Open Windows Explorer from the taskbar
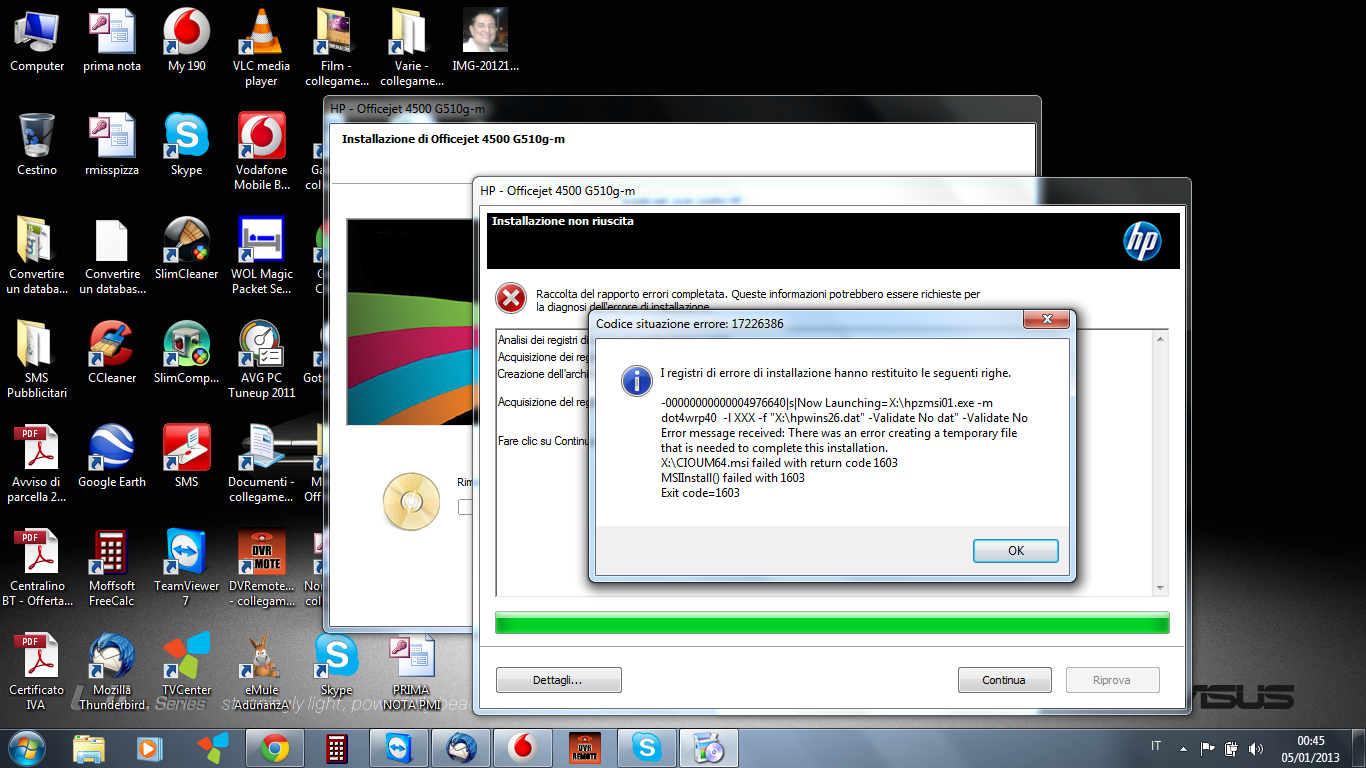Screen dimensions: 1366x768 [89, 748]
